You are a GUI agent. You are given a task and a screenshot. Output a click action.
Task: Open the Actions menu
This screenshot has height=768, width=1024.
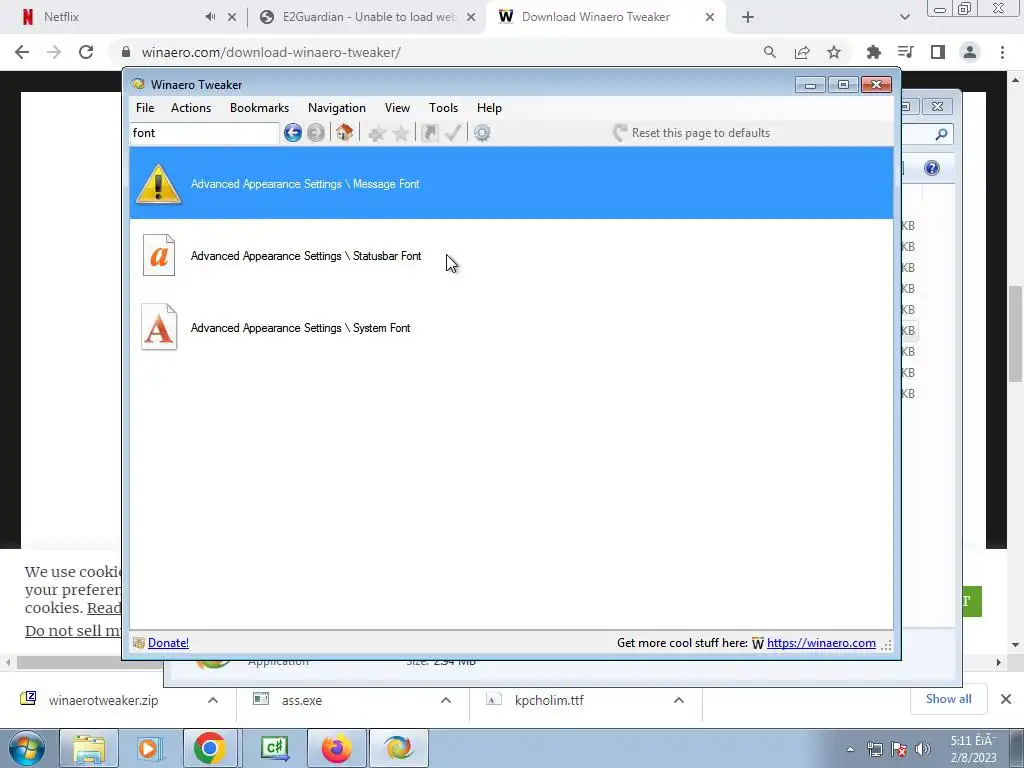coord(191,108)
